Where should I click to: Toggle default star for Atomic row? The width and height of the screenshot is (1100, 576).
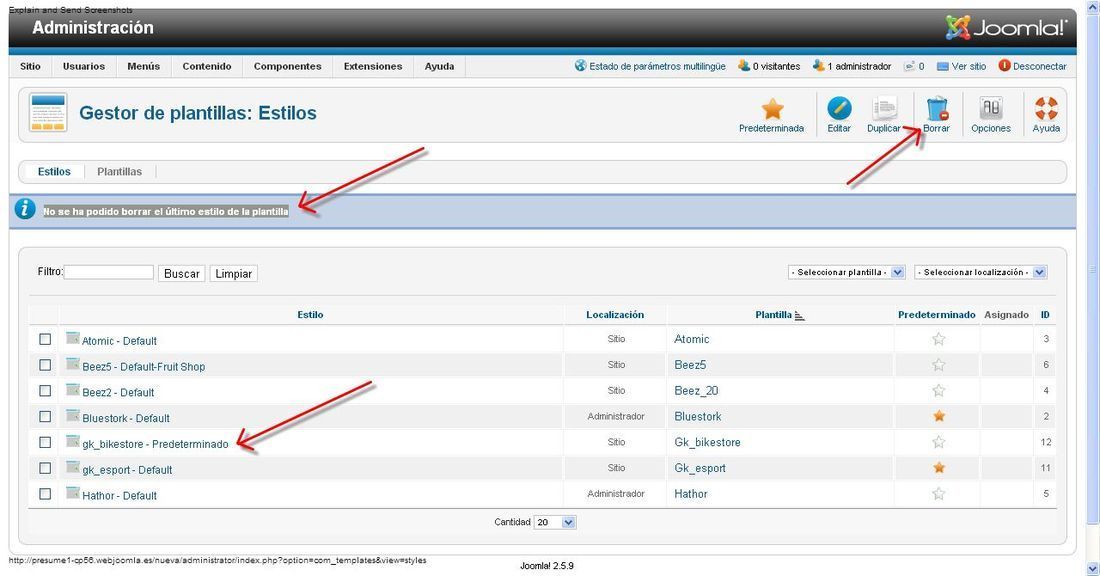tap(939, 339)
